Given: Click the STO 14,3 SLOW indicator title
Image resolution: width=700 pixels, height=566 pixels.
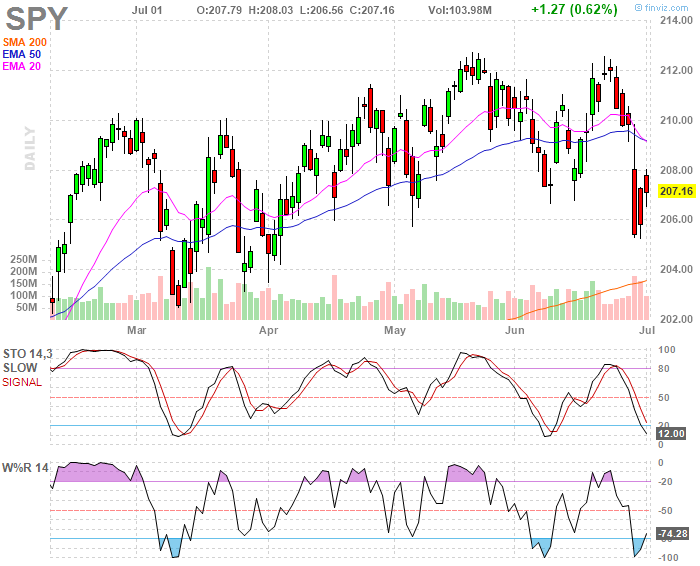Looking at the screenshot, I should [27, 361].
